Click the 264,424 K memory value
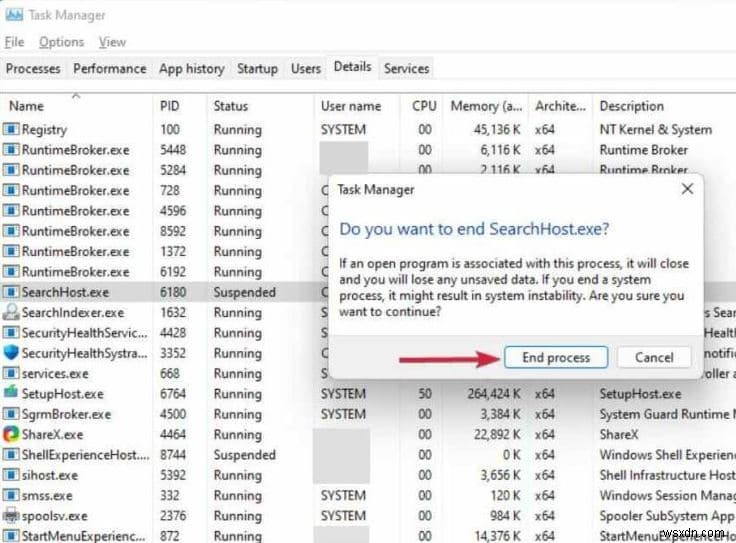This screenshot has height=543, width=736. coord(494,394)
